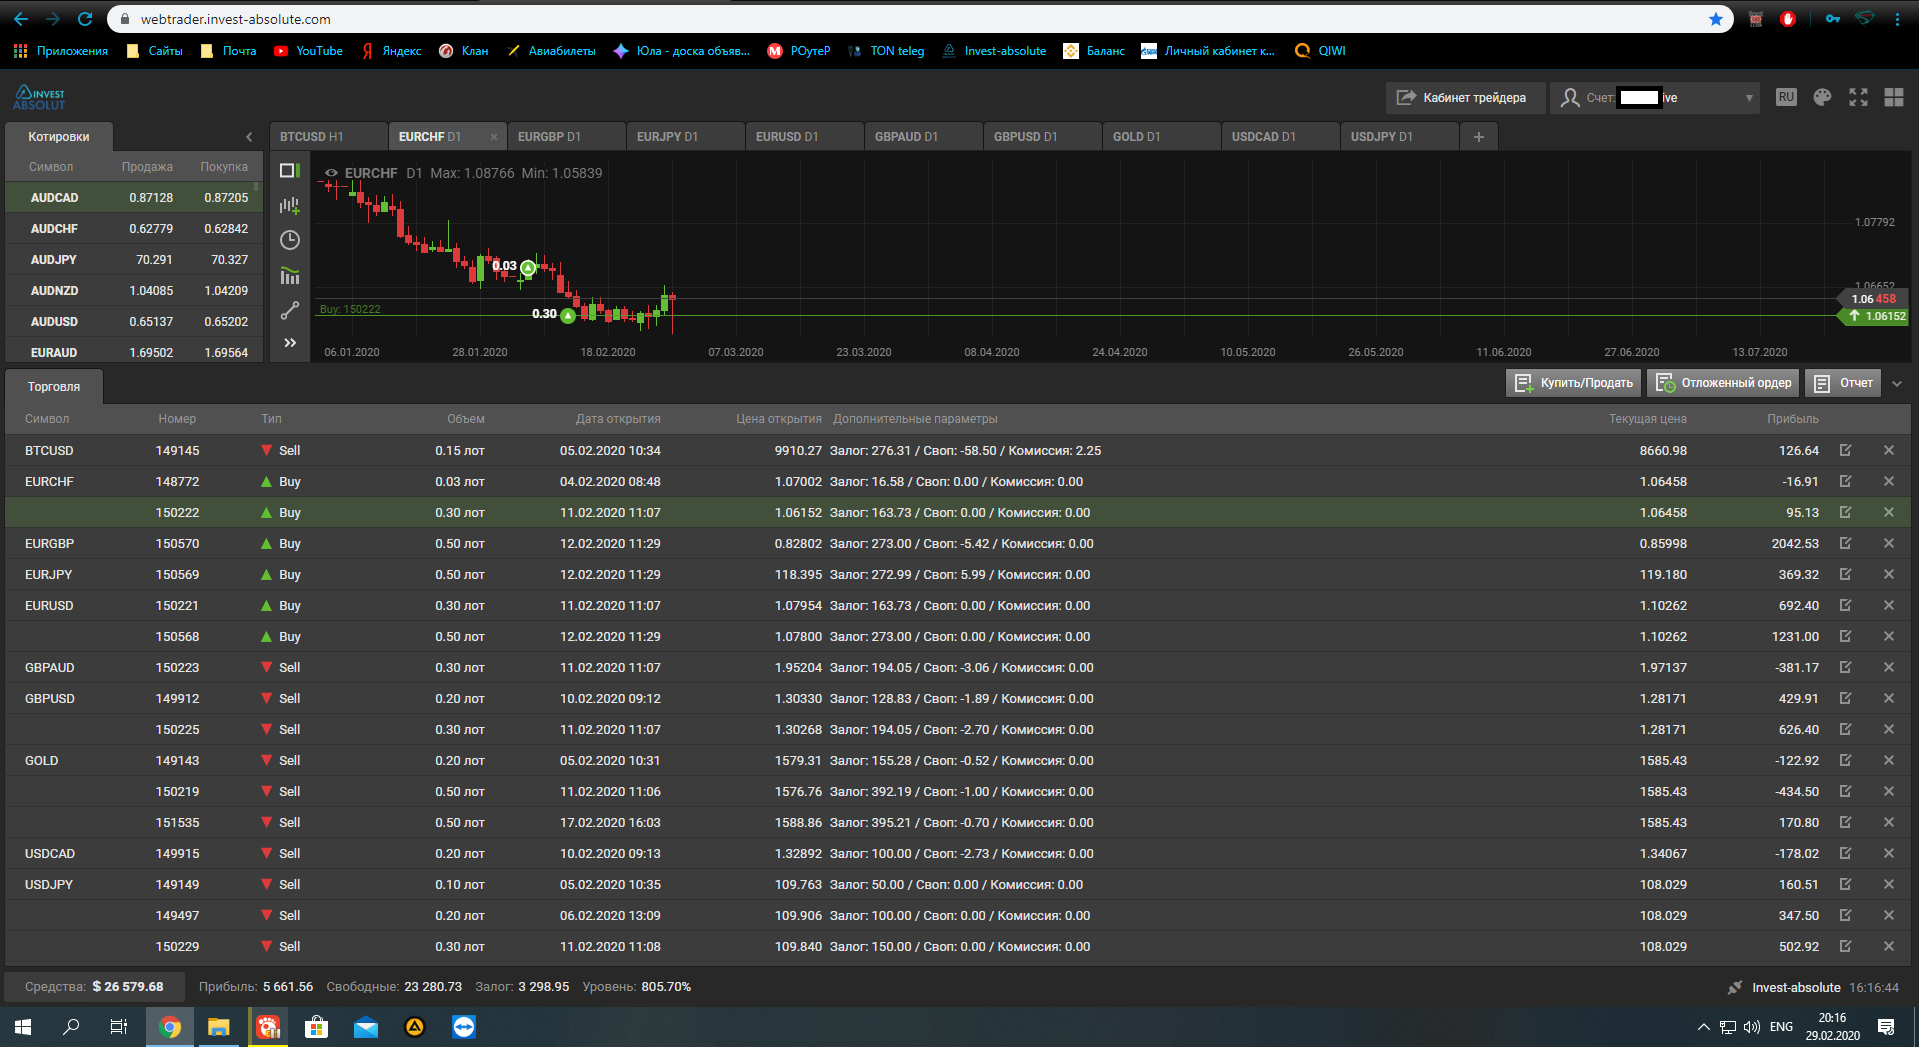The image size is (1919, 1047).
Task: Edit the EURGBP order 150570
Action: coord(1845,543)
